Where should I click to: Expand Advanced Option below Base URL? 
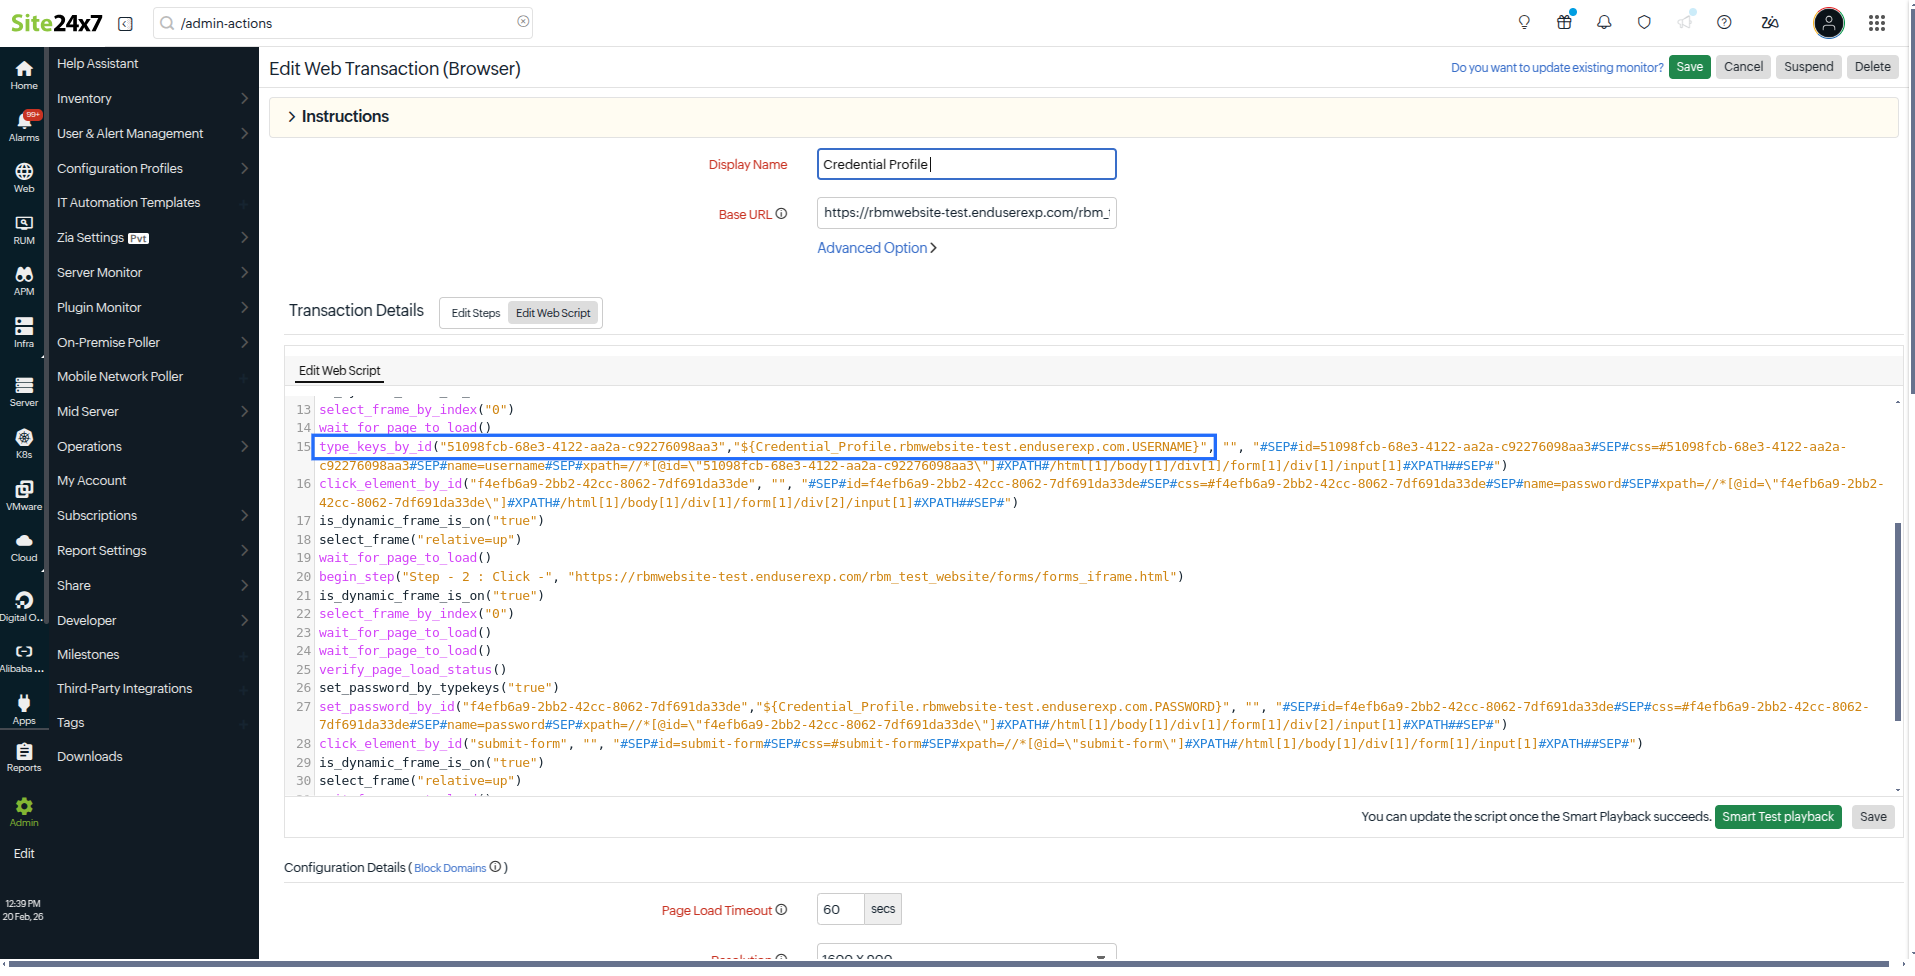[x=875, y=247]
